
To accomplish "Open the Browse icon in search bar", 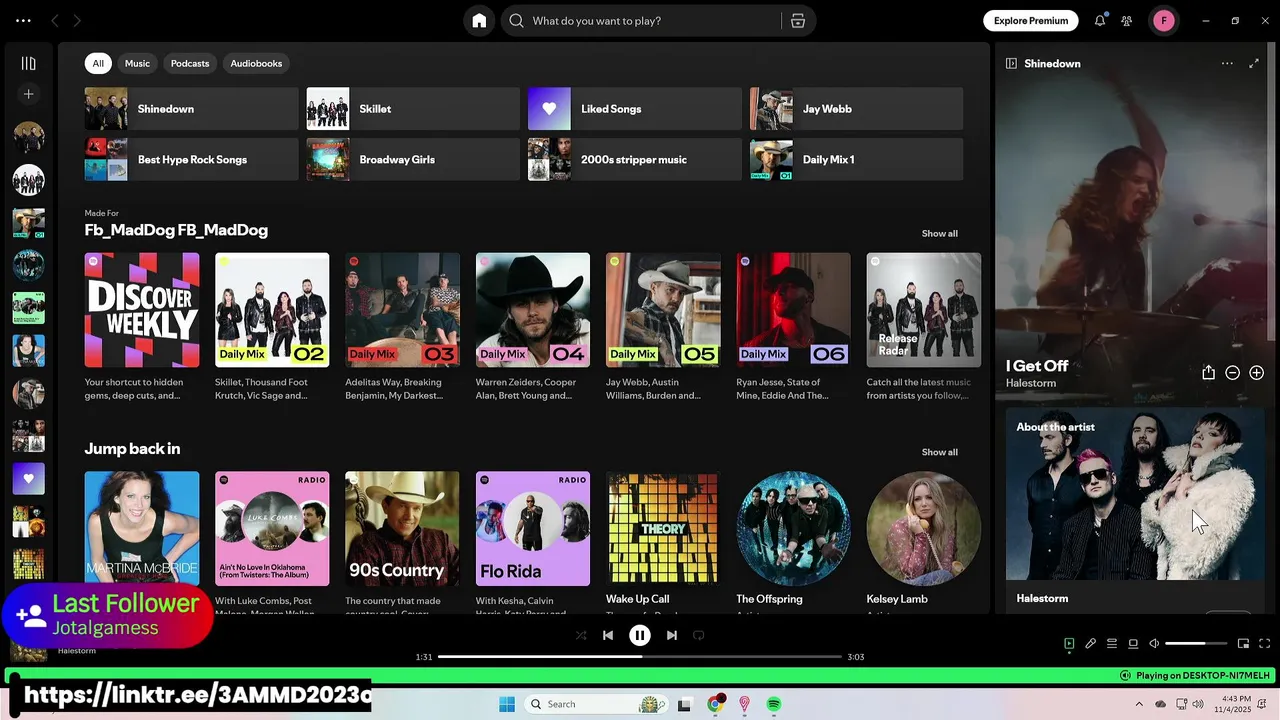I will [798, 21].
